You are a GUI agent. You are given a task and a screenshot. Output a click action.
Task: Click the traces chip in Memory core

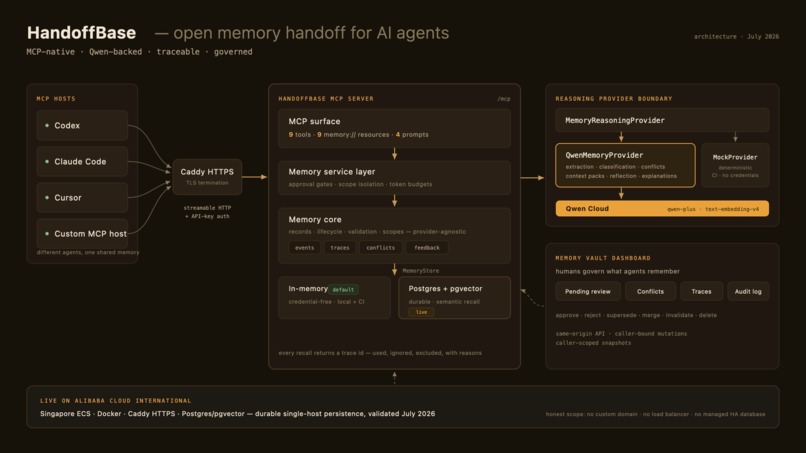pos(340,248)
